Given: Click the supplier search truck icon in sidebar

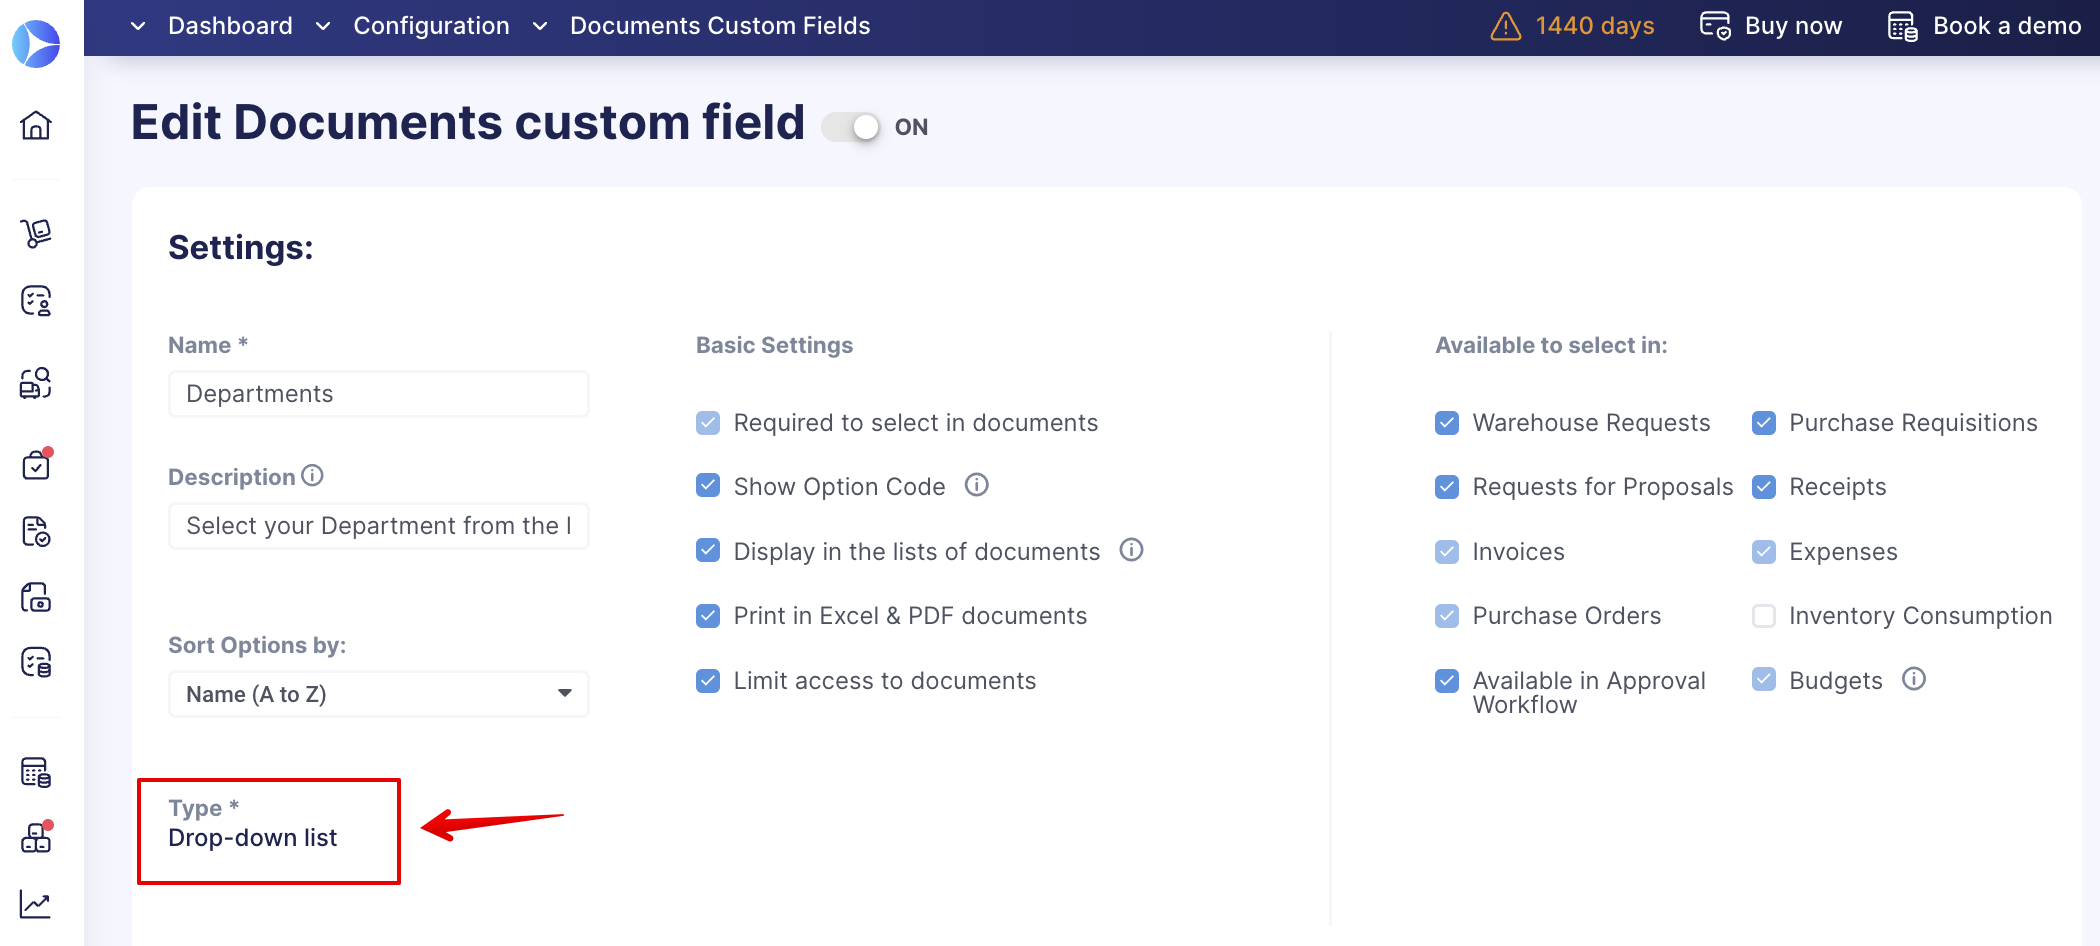Looking at the screenshot, I should 36,384.
